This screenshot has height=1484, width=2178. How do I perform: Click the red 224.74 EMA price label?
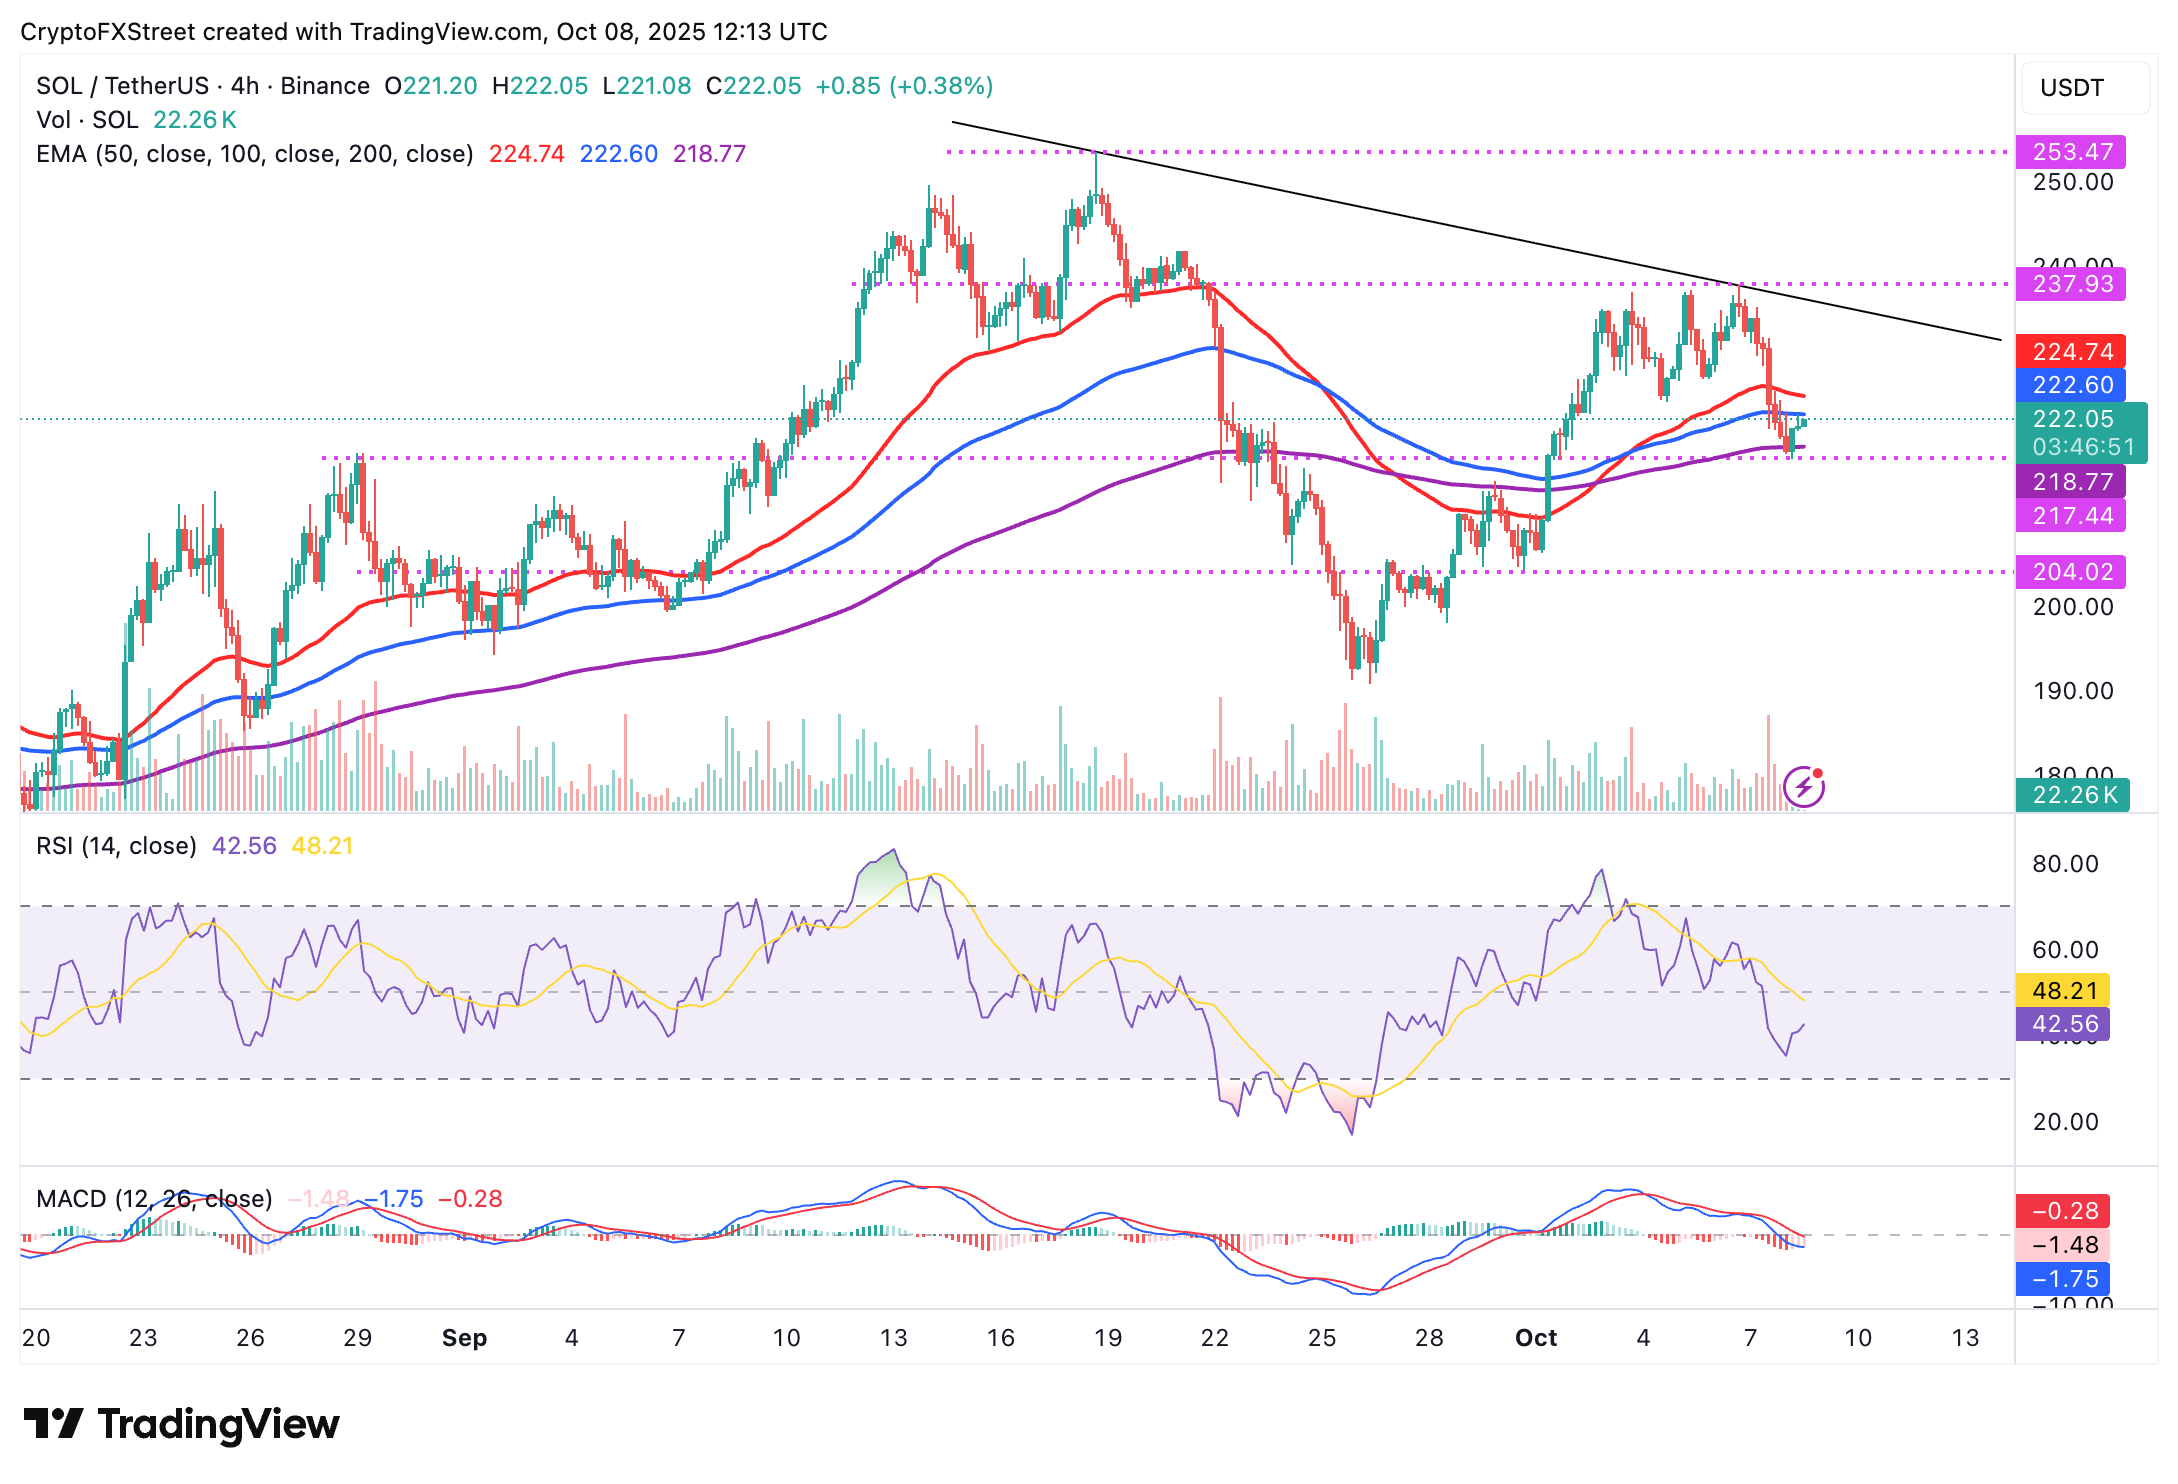2071,352
